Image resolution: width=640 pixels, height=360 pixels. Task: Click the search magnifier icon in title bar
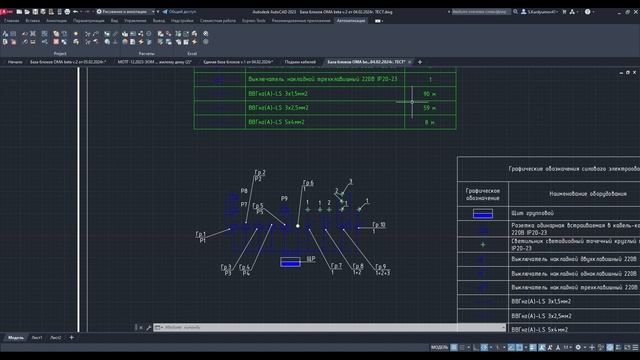[515, 12]
